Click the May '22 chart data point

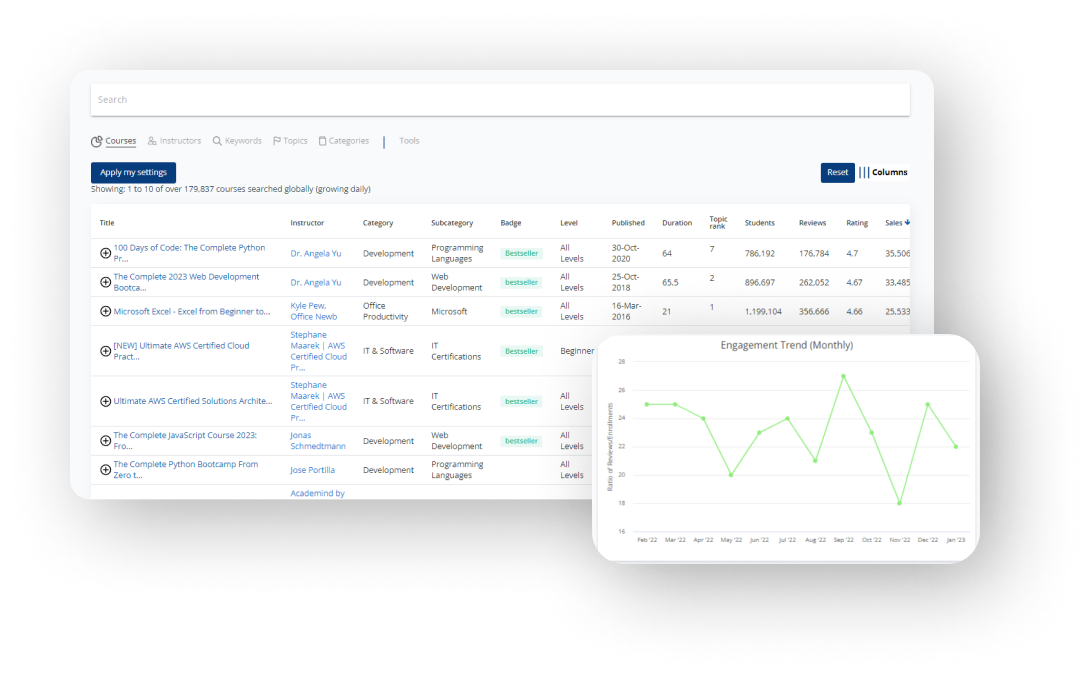pyautogui.click(x=731, y=475)
